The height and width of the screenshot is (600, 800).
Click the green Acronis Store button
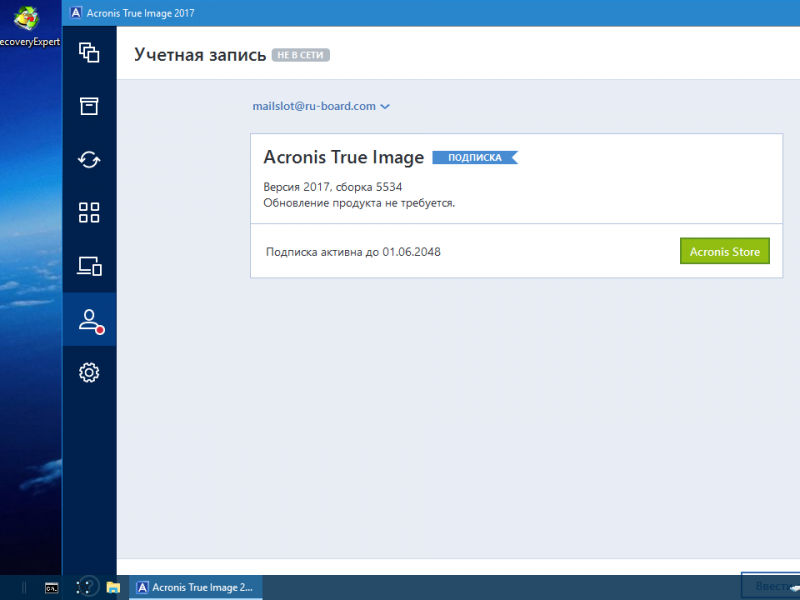pos(724,251)
